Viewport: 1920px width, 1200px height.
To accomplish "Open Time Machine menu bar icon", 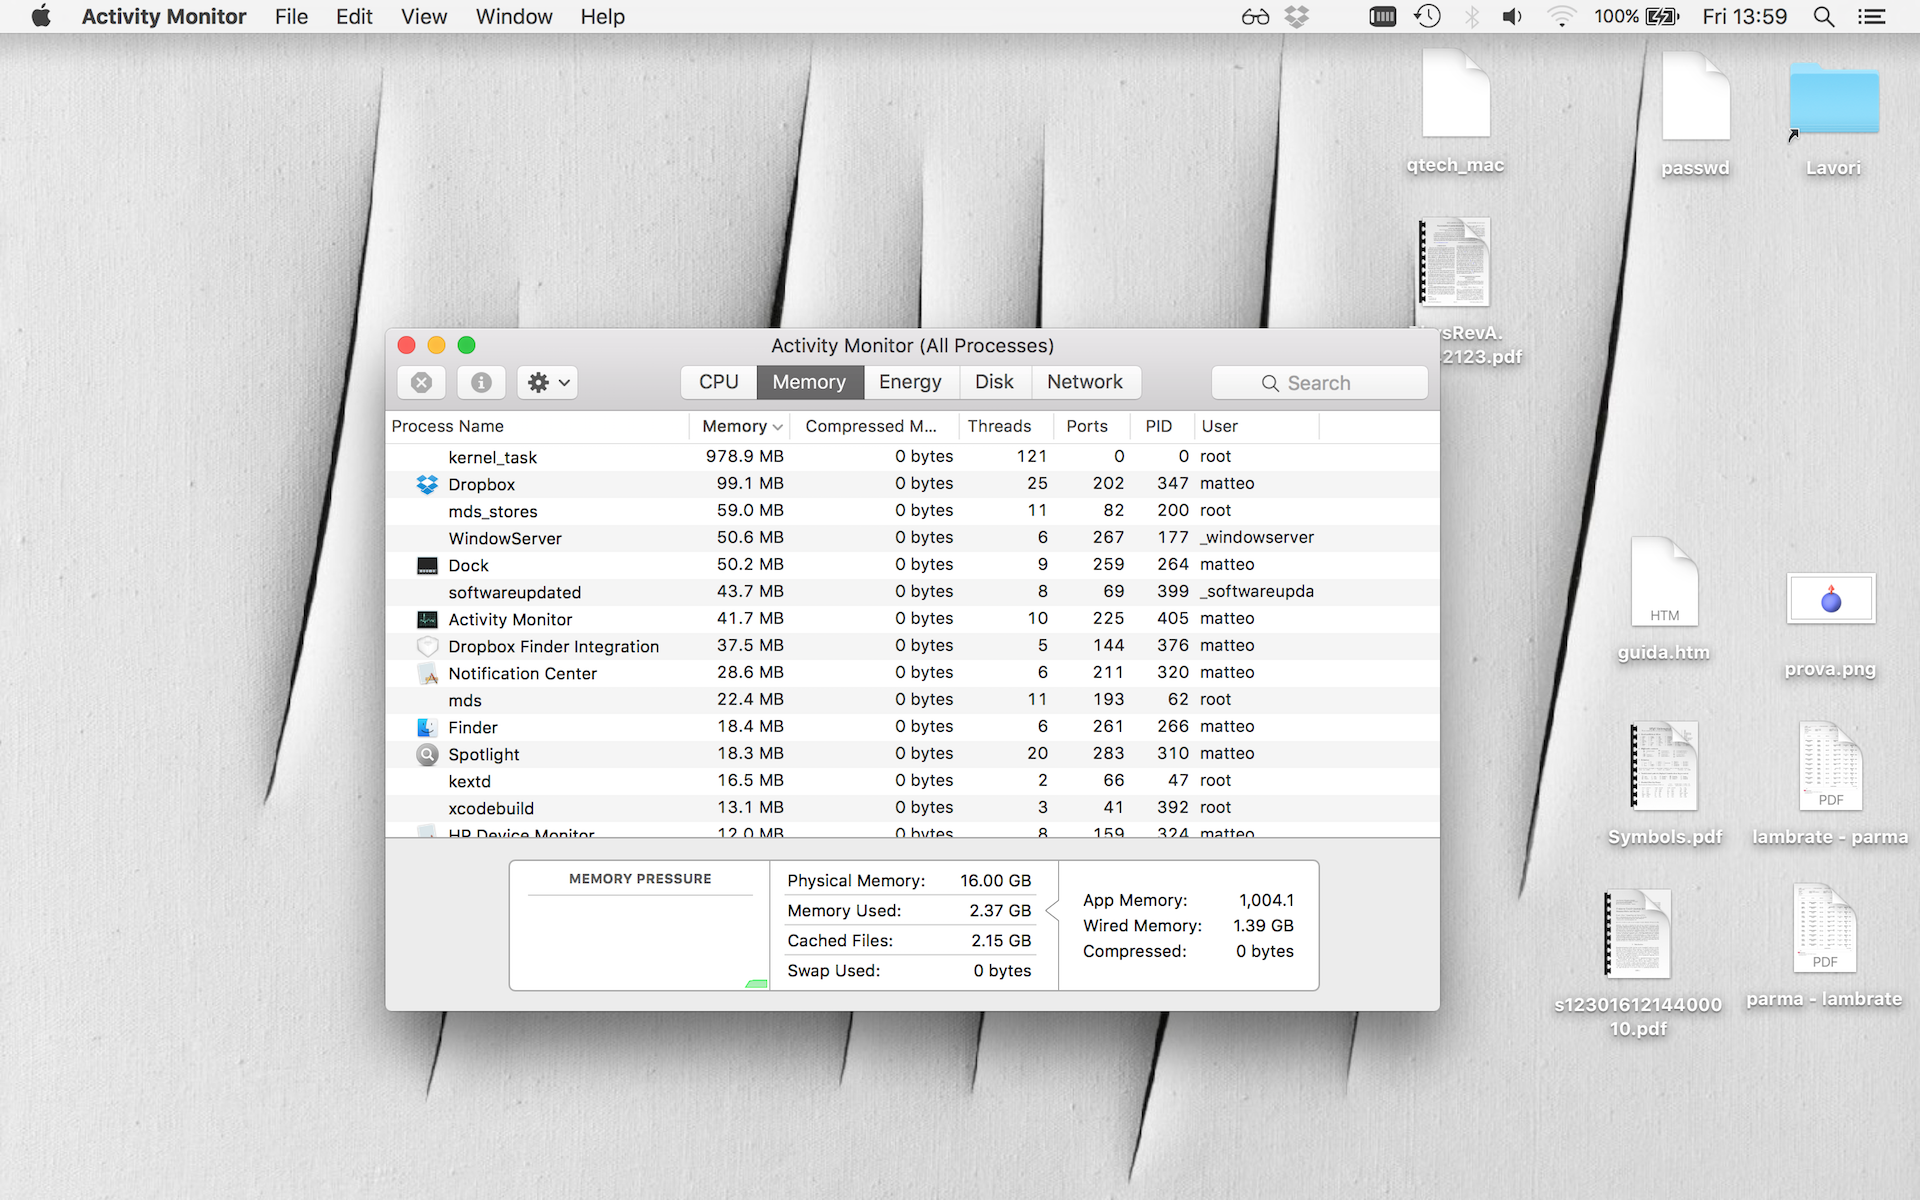I will point(1427,17).
